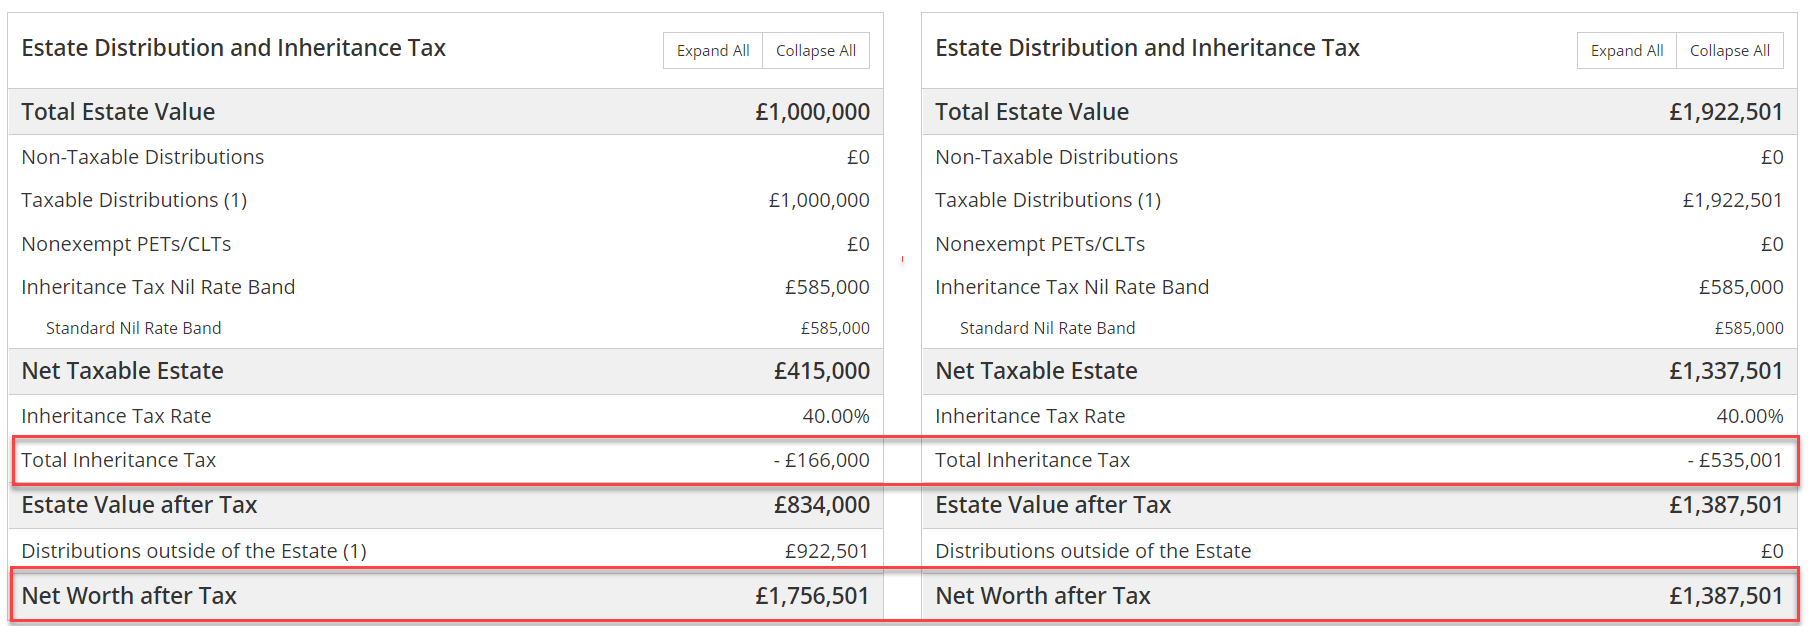Viewport: 1808px width, 626px height.
Task: Expand Taxable Distributions (1) row in left panel
Action: 445,200
